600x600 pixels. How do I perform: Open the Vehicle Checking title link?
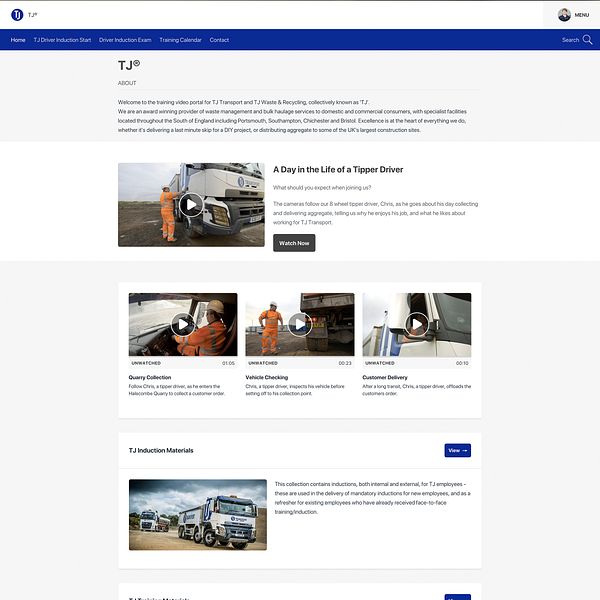tap(267, 377)
